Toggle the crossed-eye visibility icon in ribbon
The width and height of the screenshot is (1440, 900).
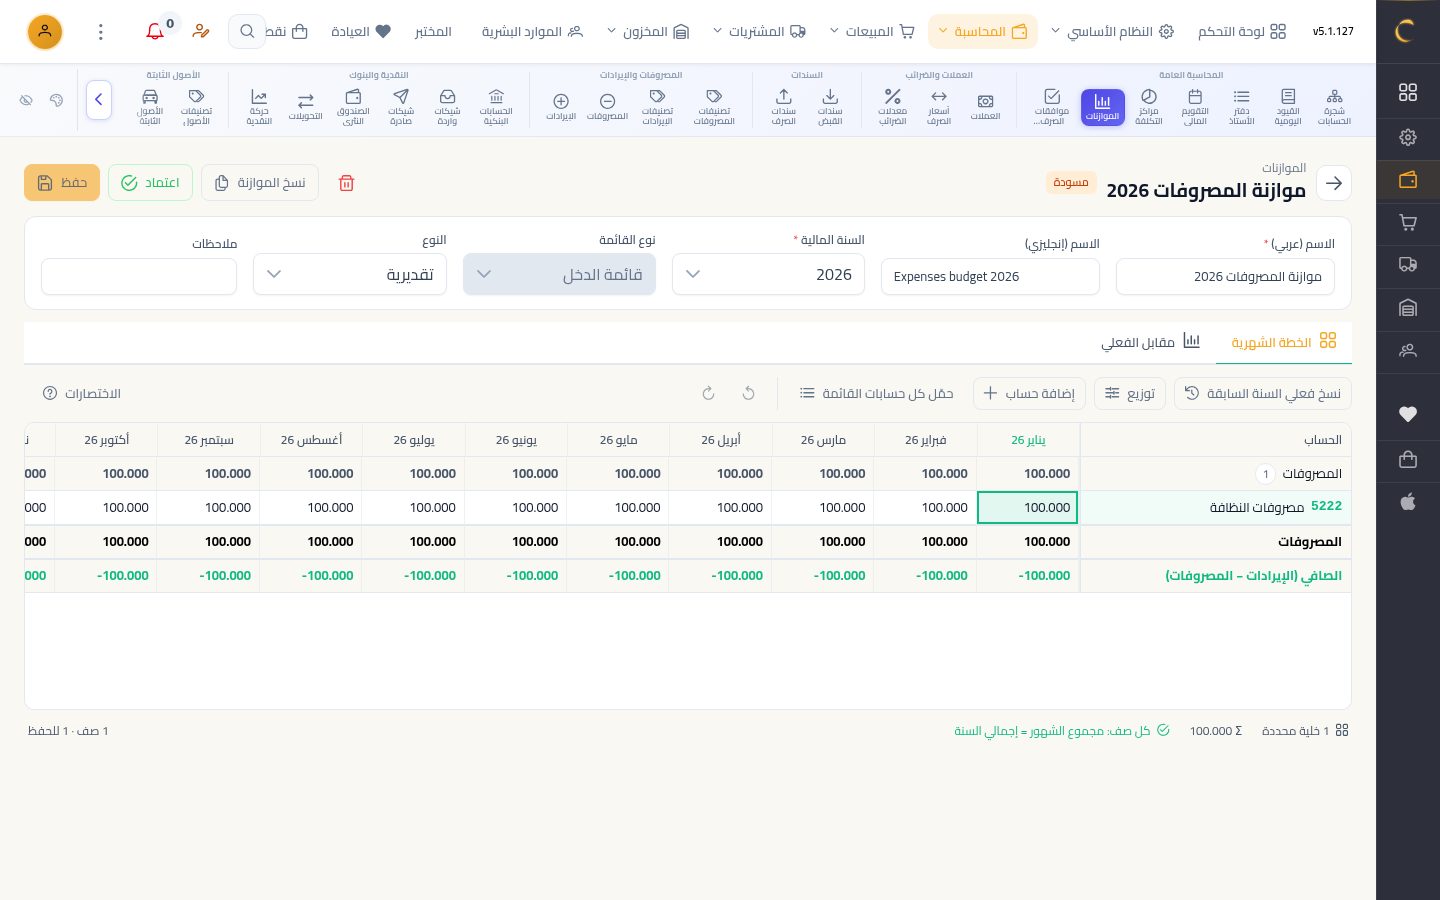point(27,100)
